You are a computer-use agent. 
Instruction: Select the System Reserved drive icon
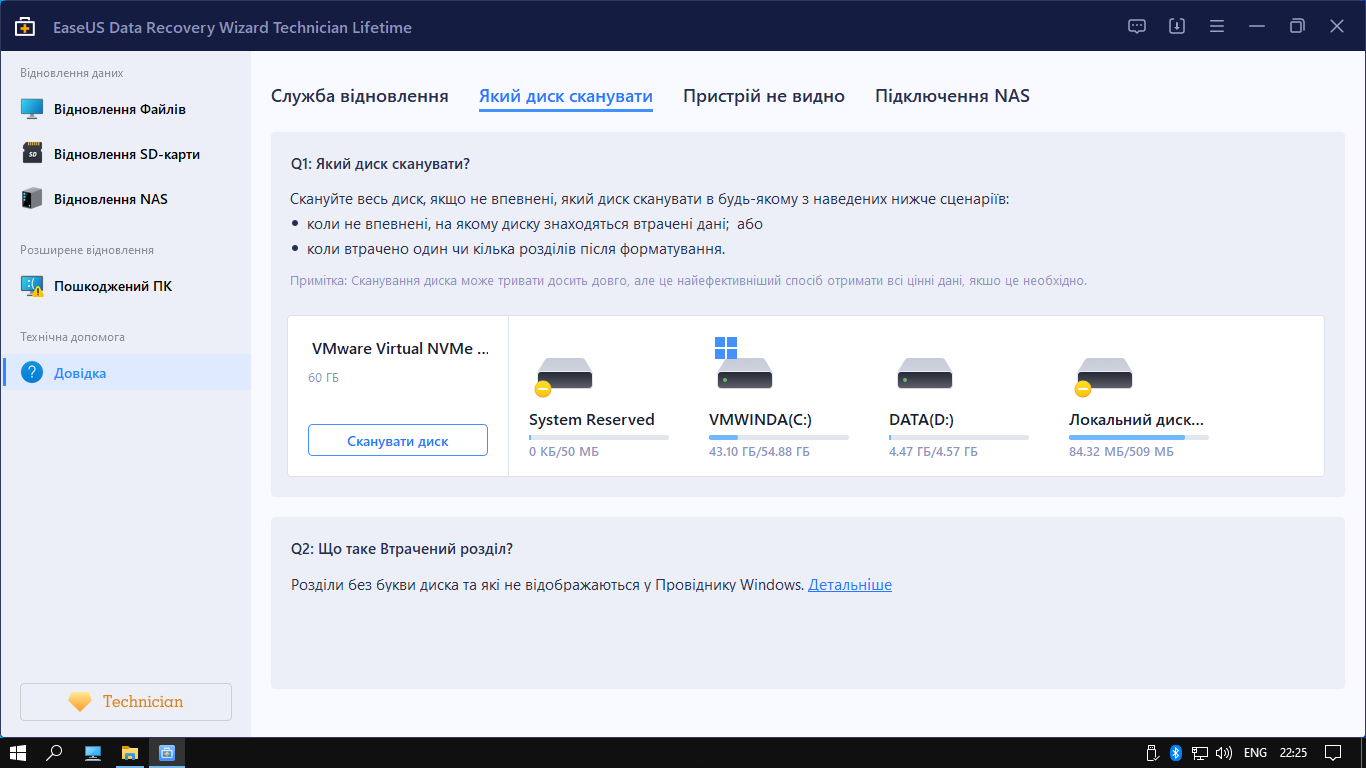[563, 373]
